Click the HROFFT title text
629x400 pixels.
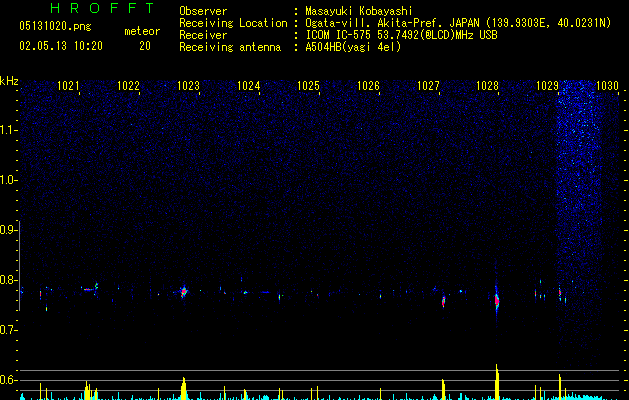102,8
